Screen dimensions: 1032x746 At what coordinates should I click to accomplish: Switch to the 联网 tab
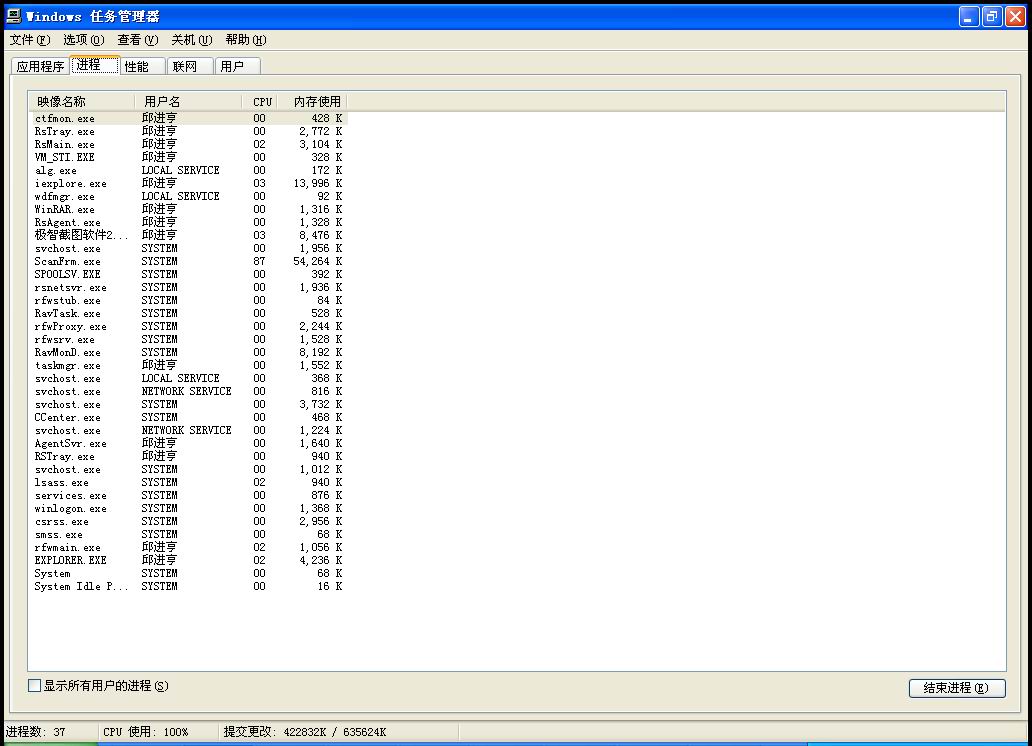pyautogui.click(x=185, y=67)
